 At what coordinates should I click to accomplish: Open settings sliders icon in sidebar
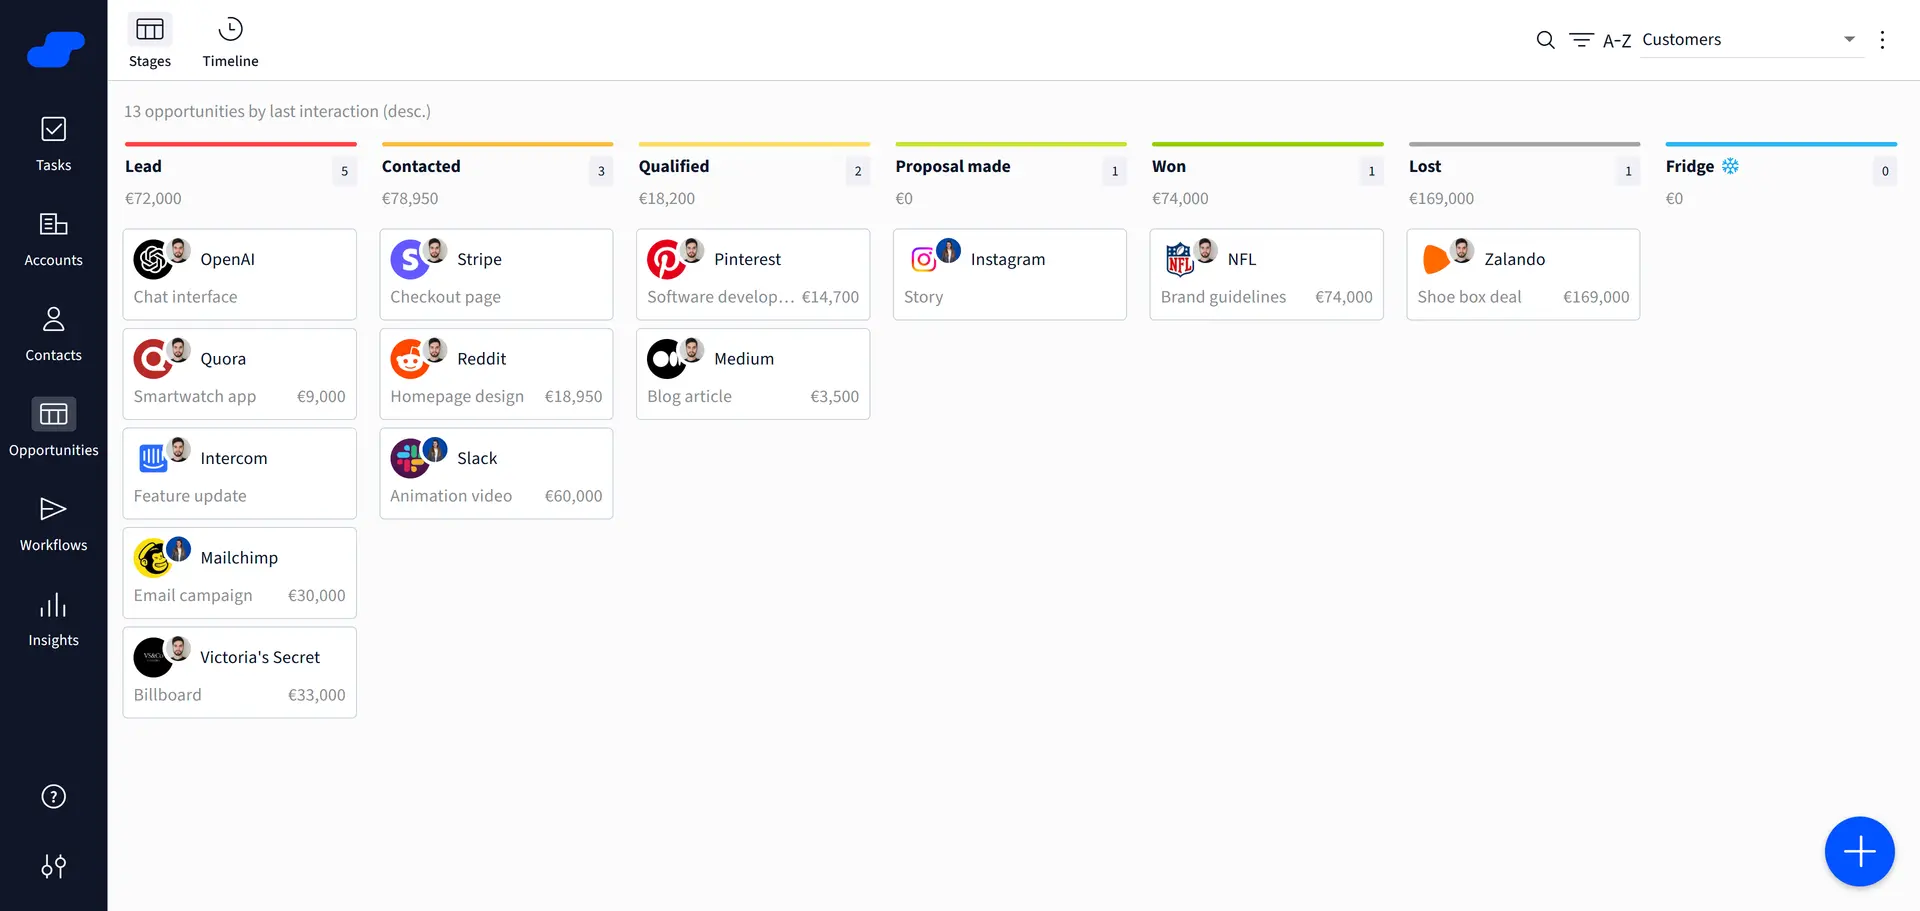coord(54,866)
